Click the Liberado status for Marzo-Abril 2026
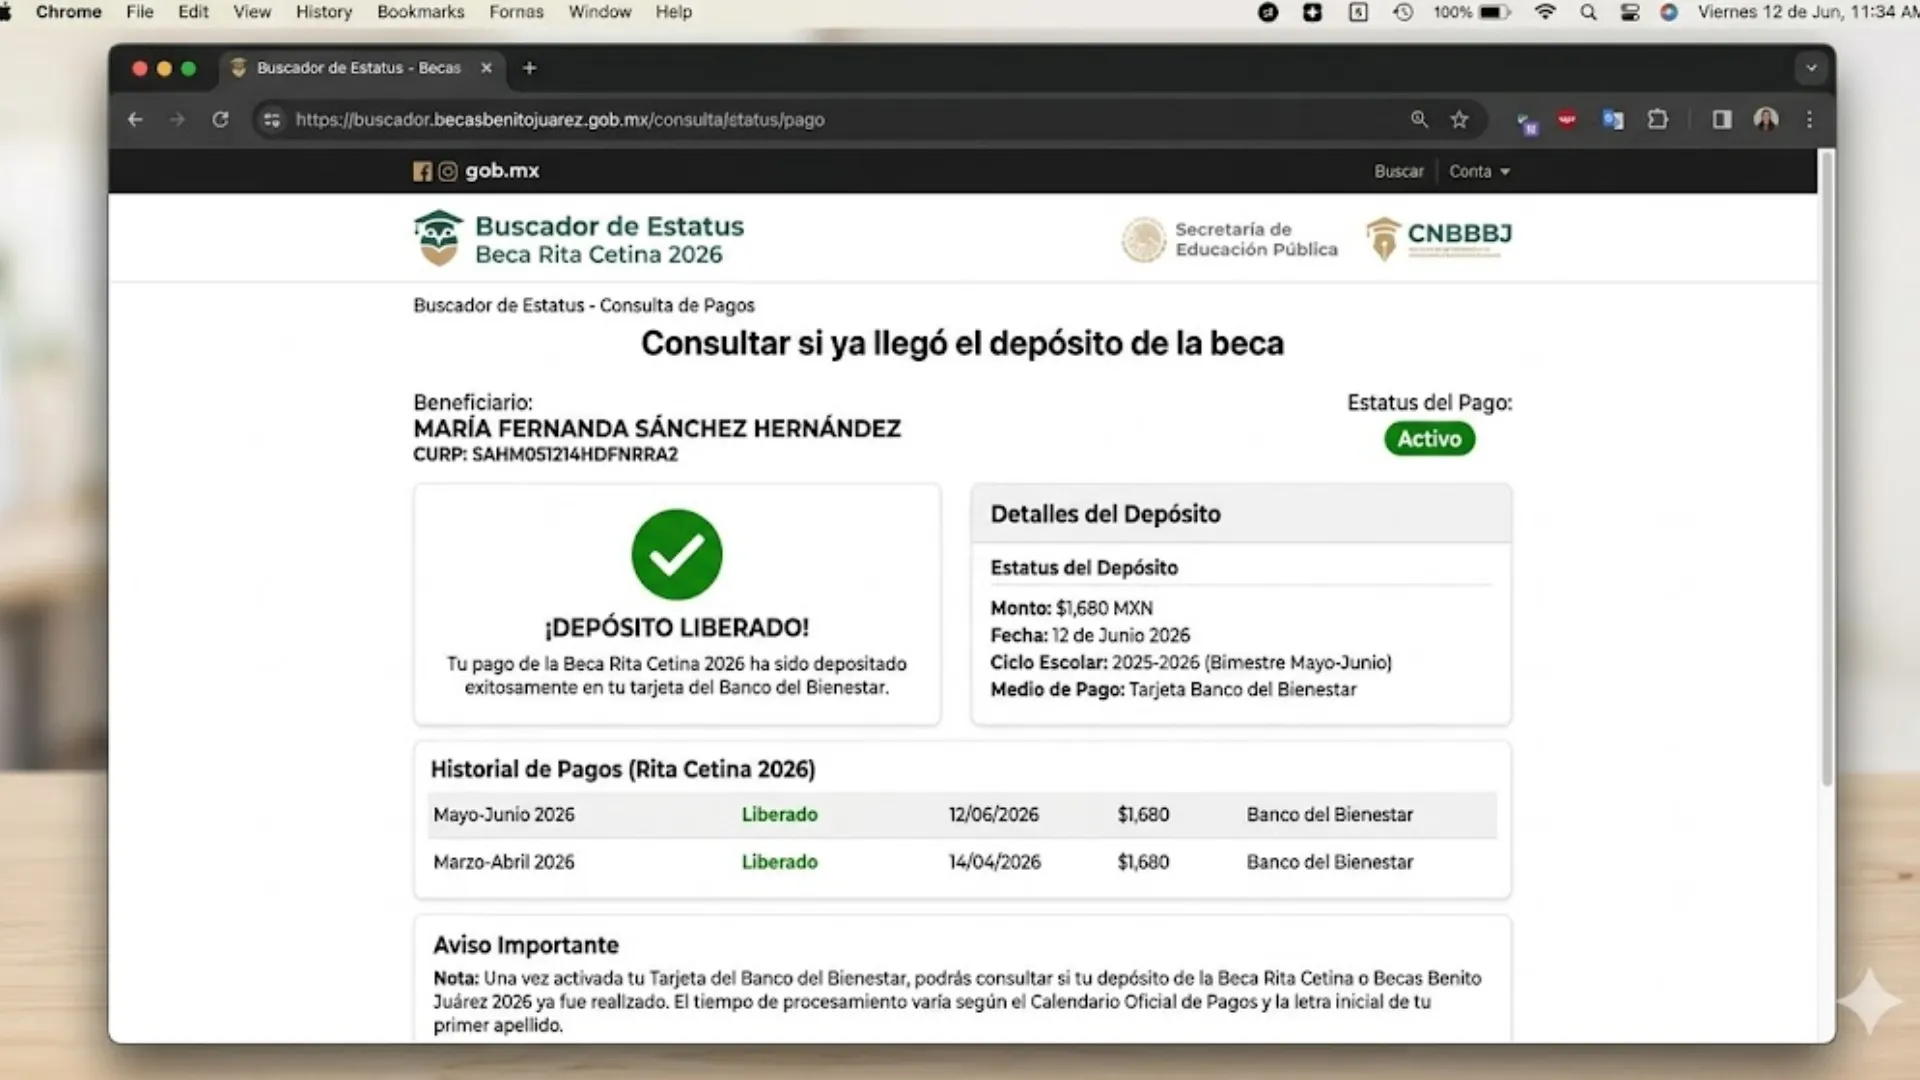1920x1080 pixels. 780,862
